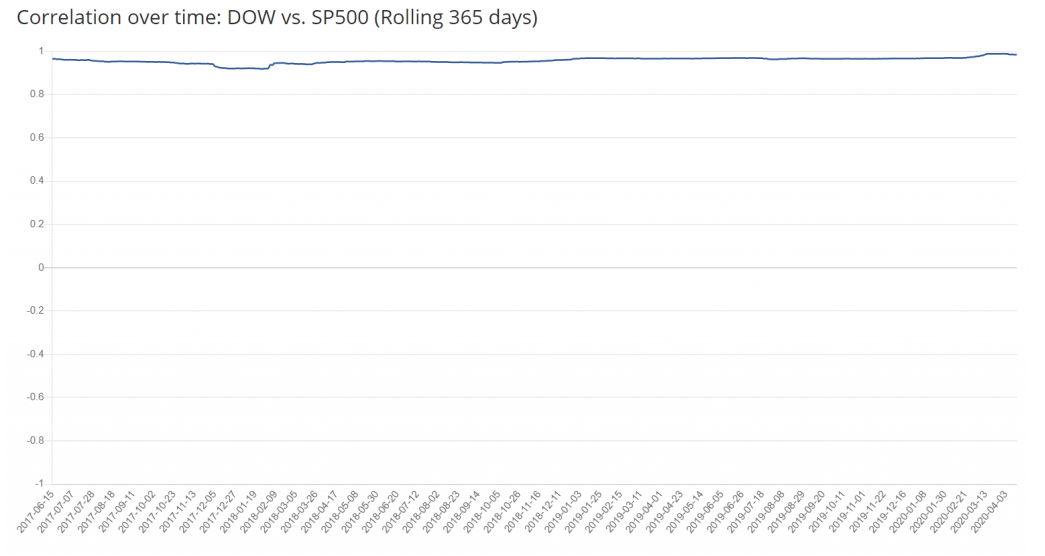Screen dimensions: 1045x556
Task: Click the y-axis label 1 at the top
Action: pos(39,51)
